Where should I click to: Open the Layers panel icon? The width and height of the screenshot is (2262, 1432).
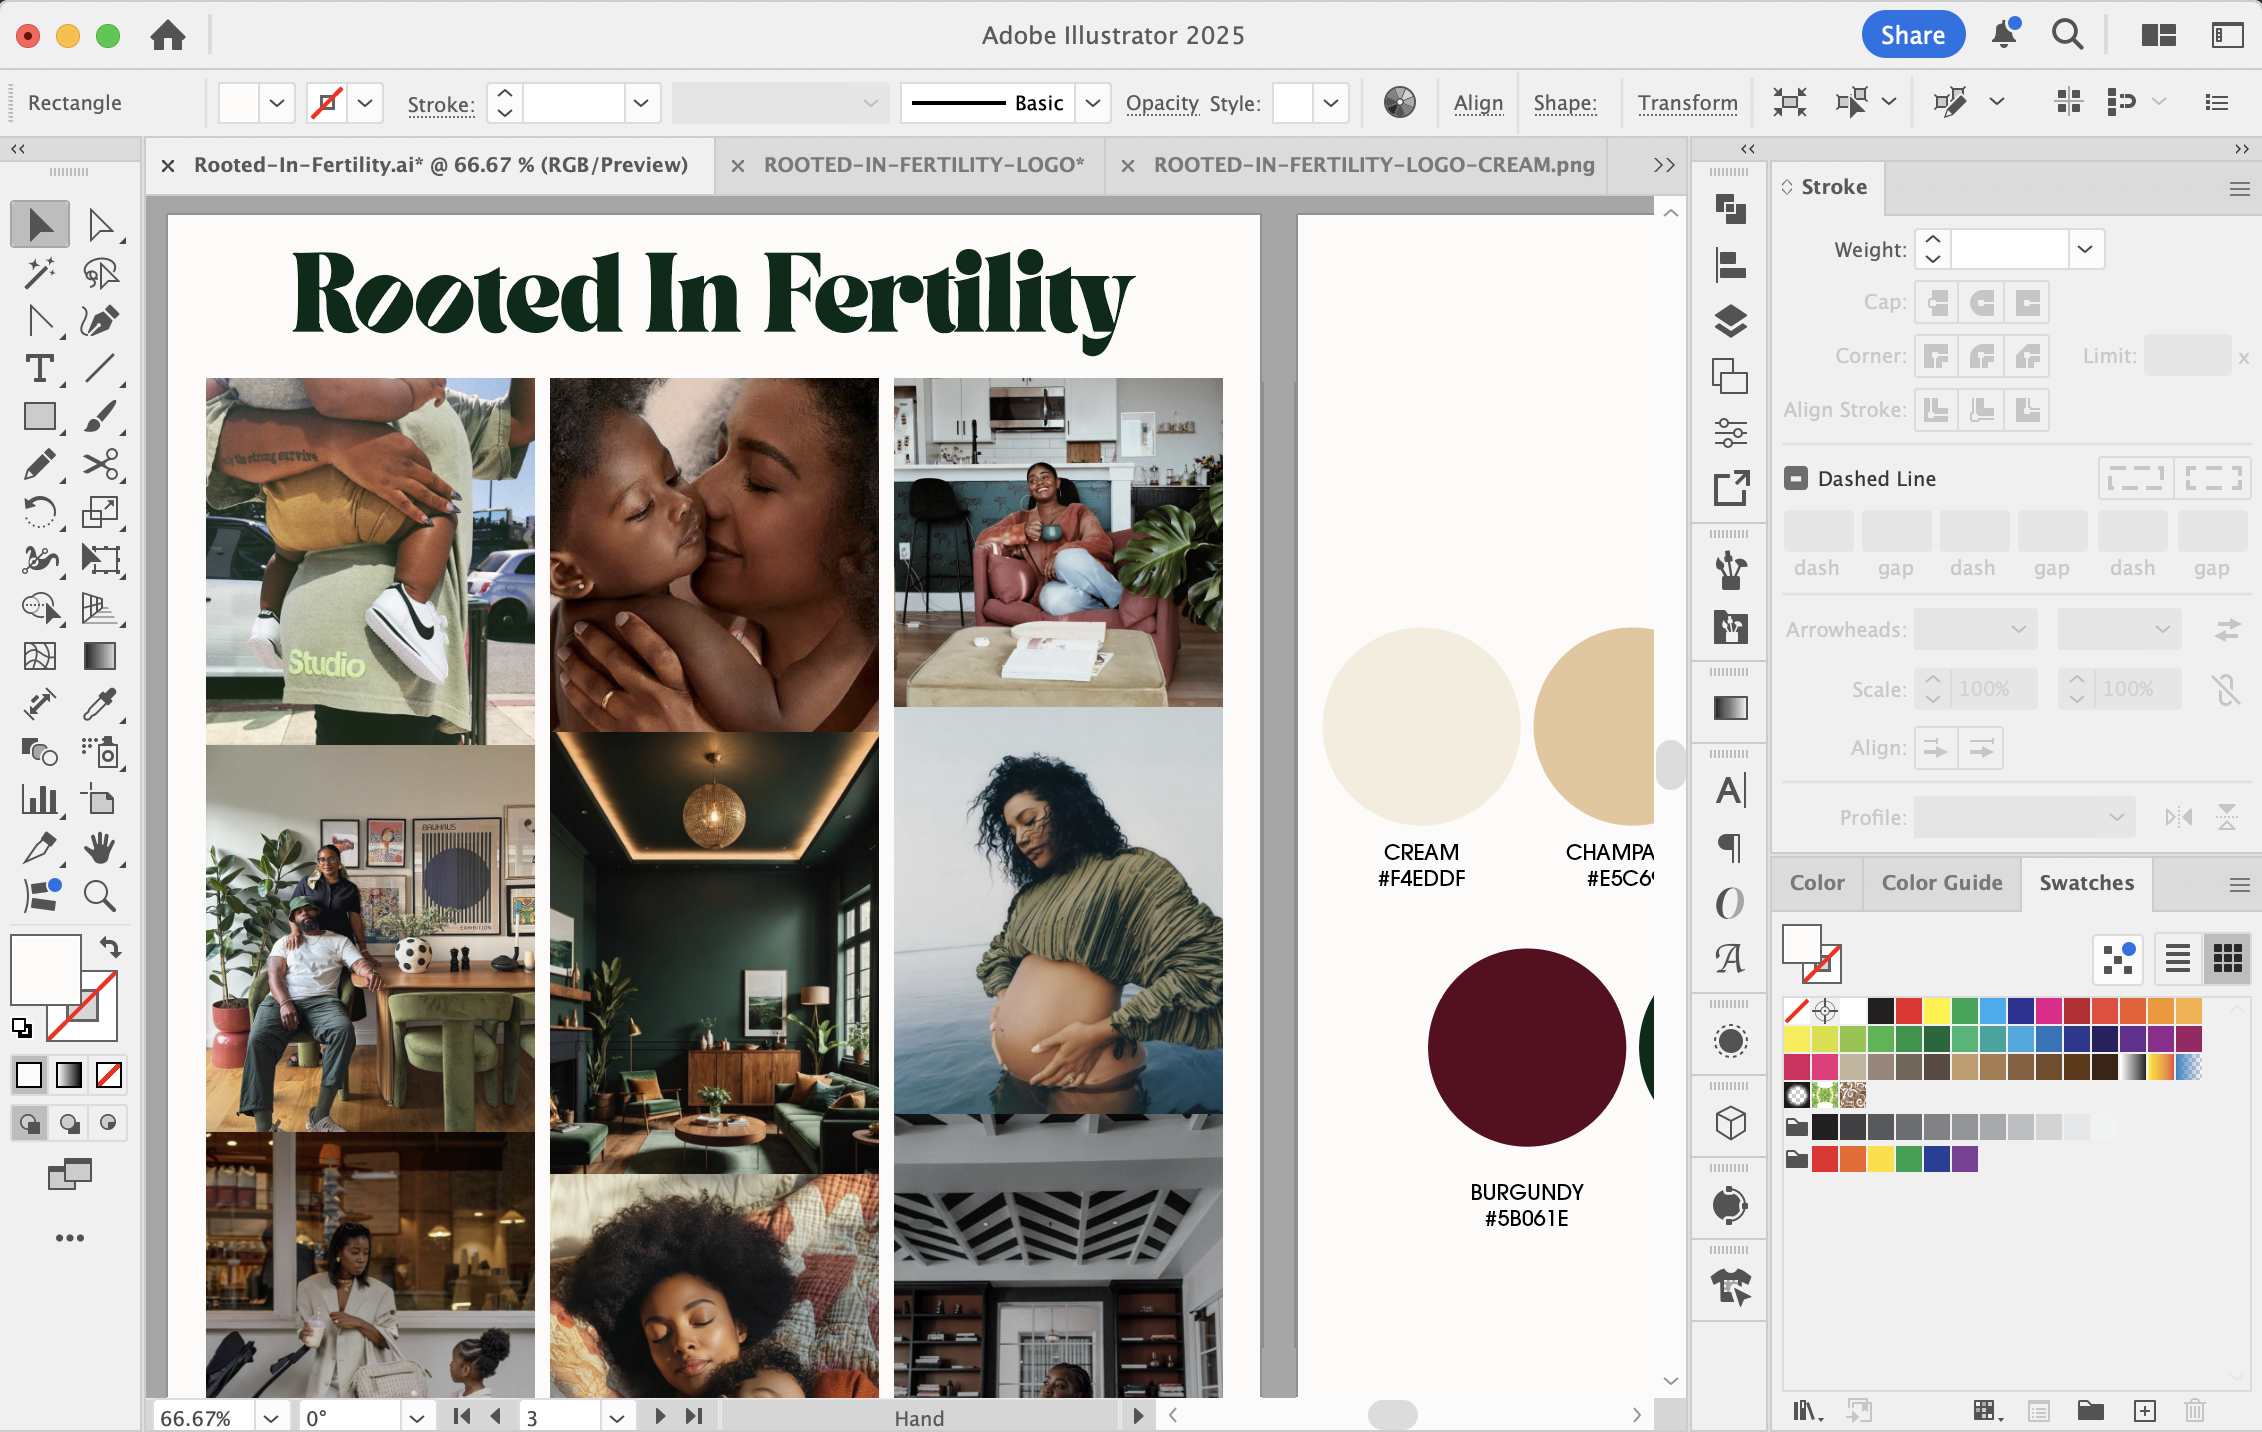coord(1730,321)
